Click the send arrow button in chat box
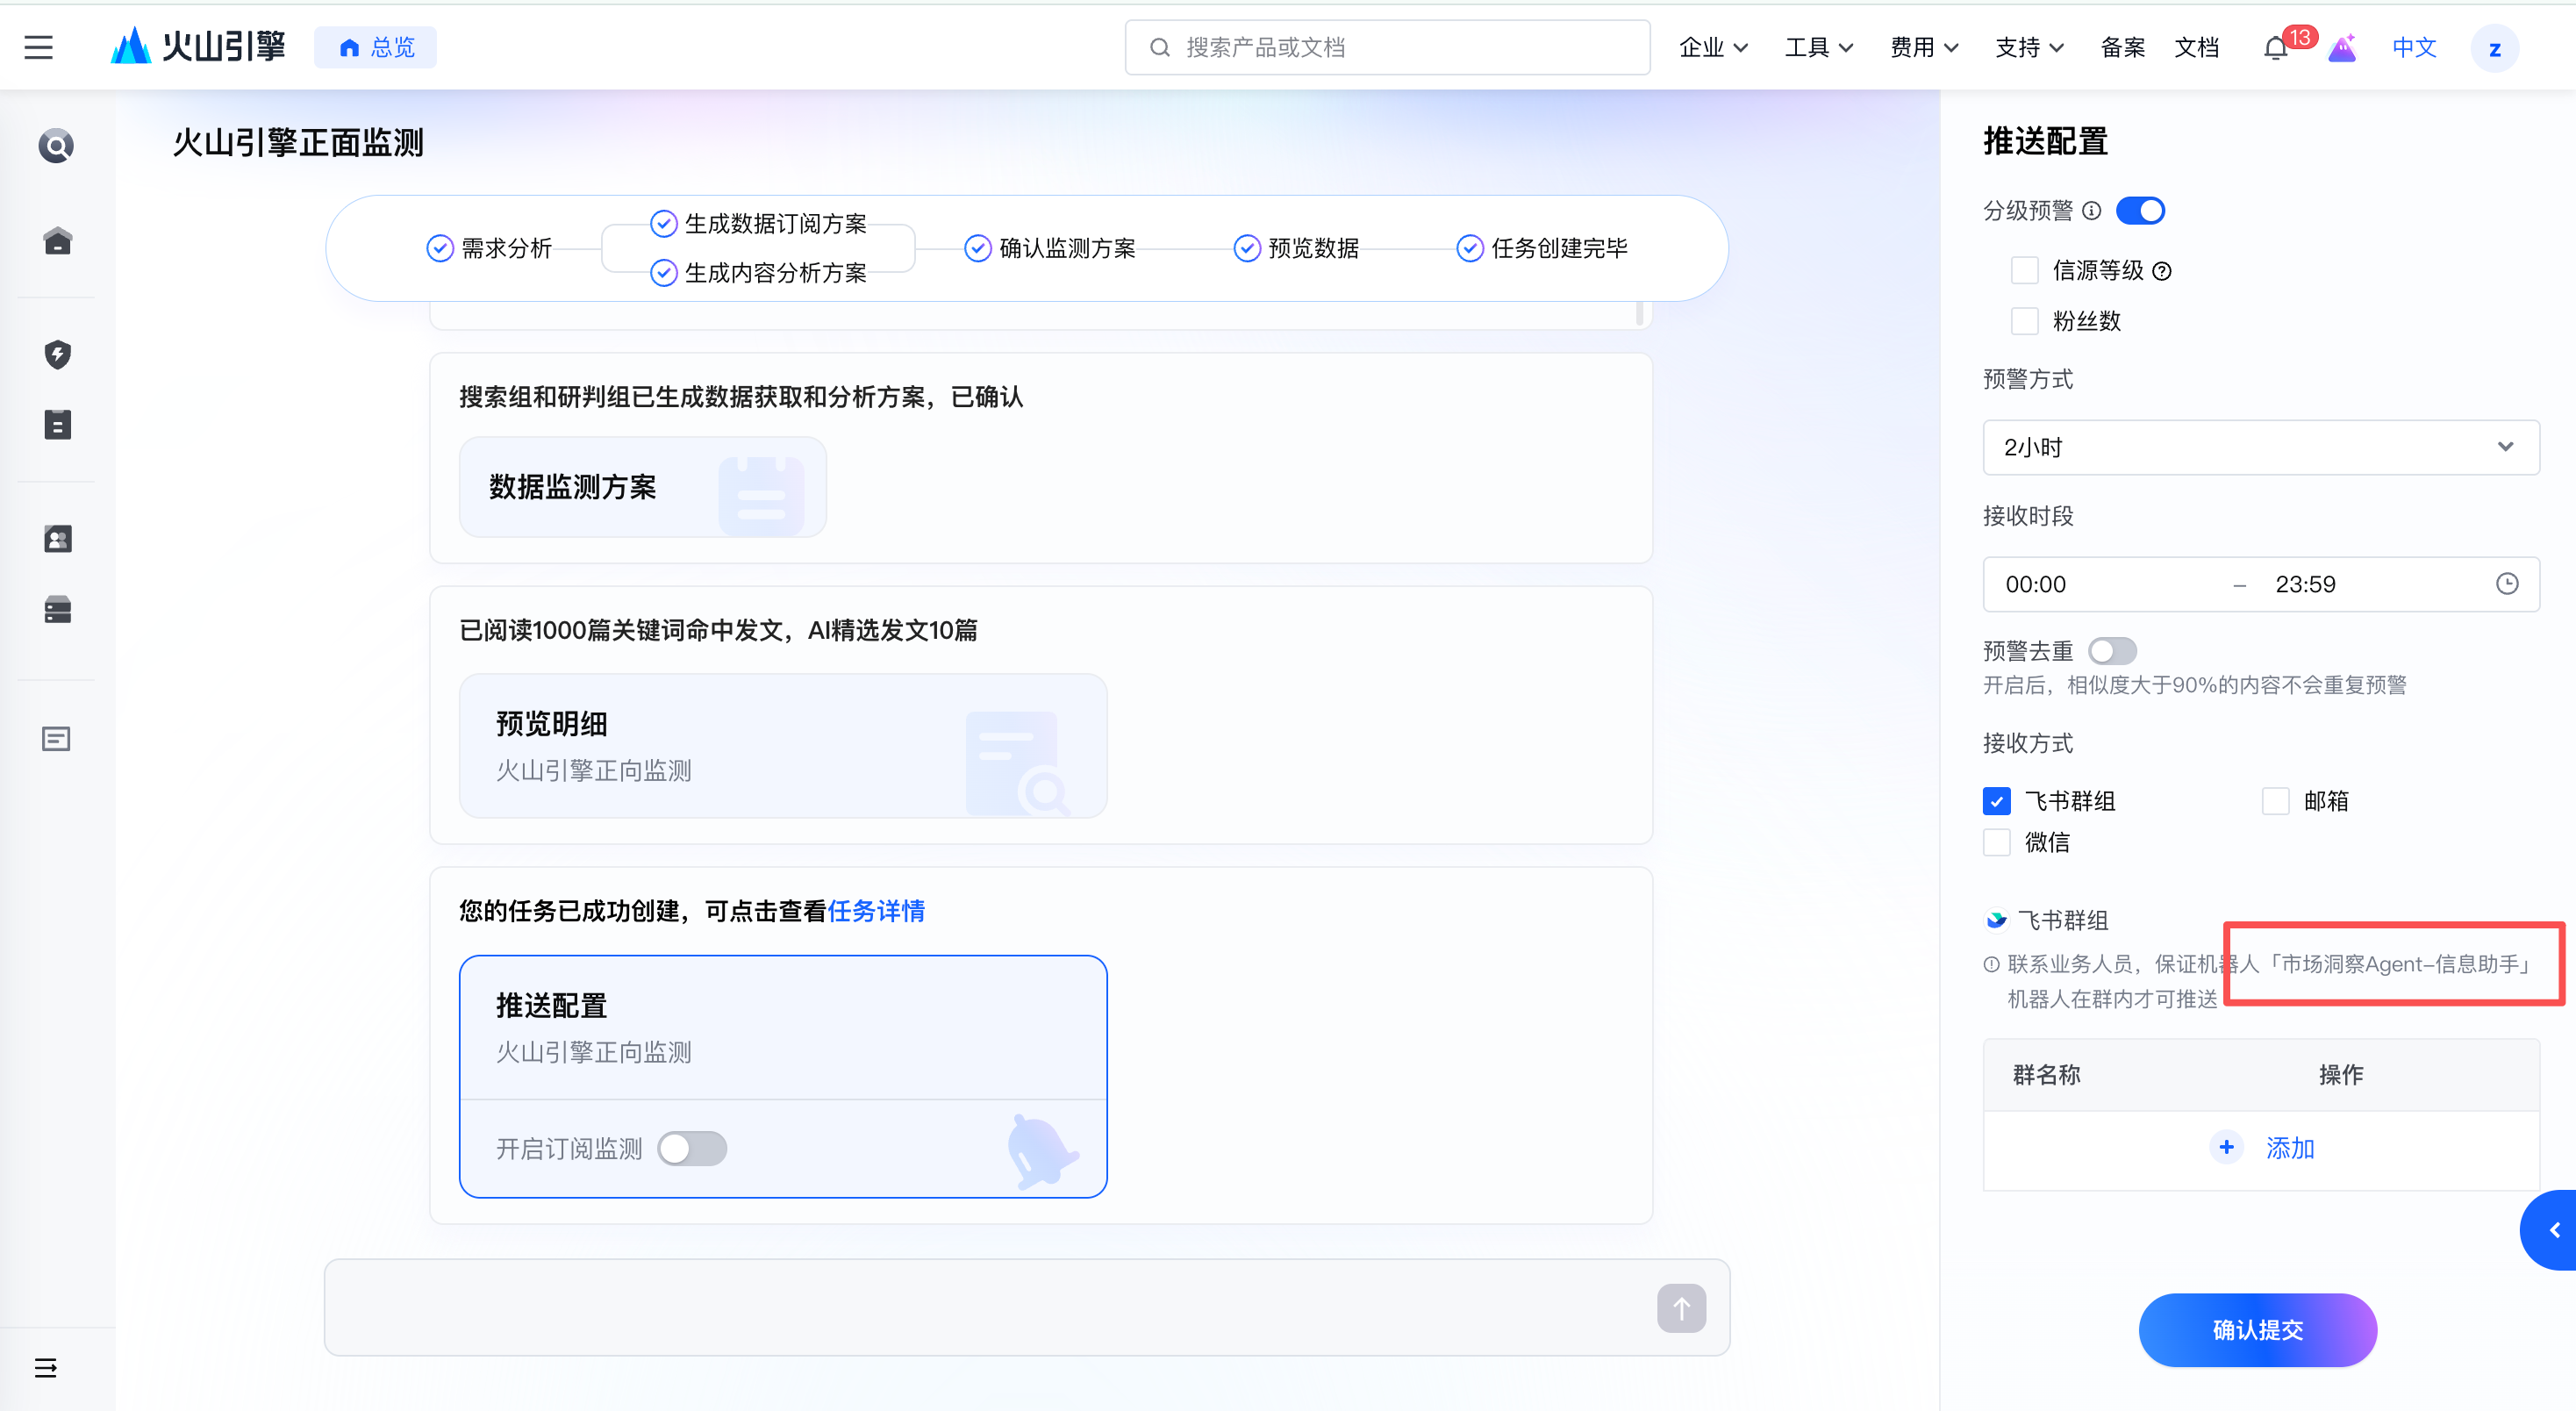The width and height of the screenshot is (2576, 1411). pyautogui.click(x=1681, y=1308)
